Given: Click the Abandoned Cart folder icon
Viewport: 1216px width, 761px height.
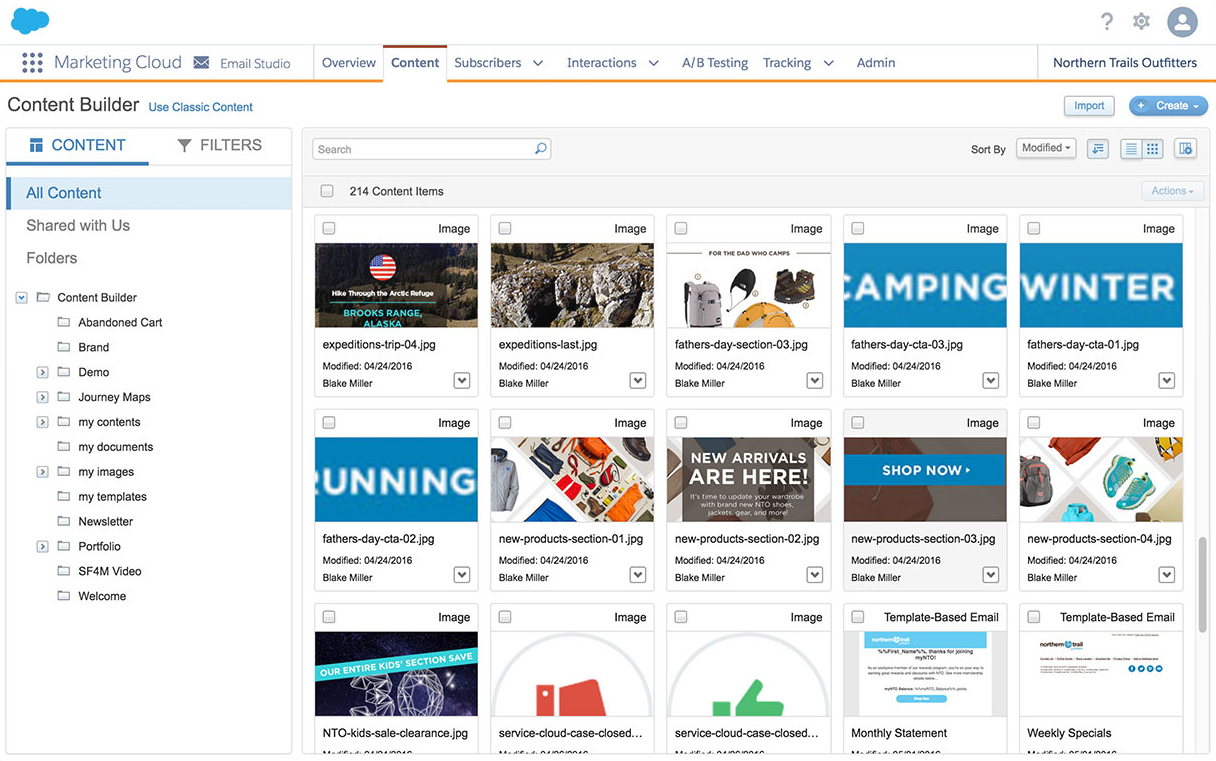Looking at the screenshot, I should (x=64, y=322).
